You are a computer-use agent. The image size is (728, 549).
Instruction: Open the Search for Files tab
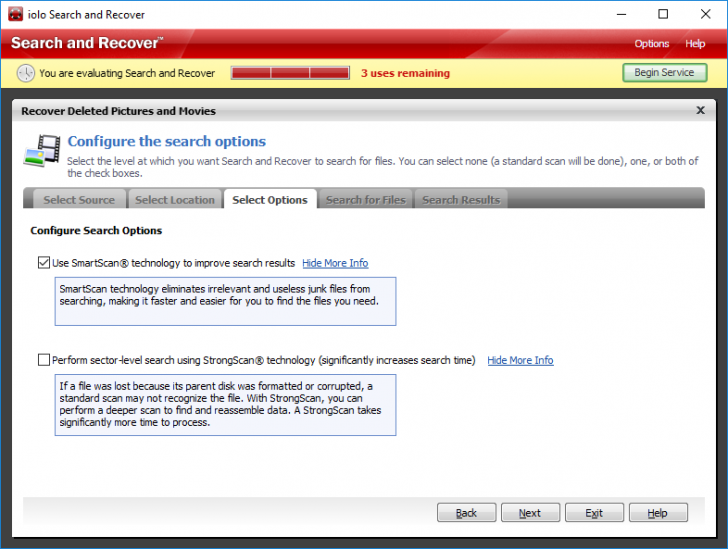click(x=365, y=200)
